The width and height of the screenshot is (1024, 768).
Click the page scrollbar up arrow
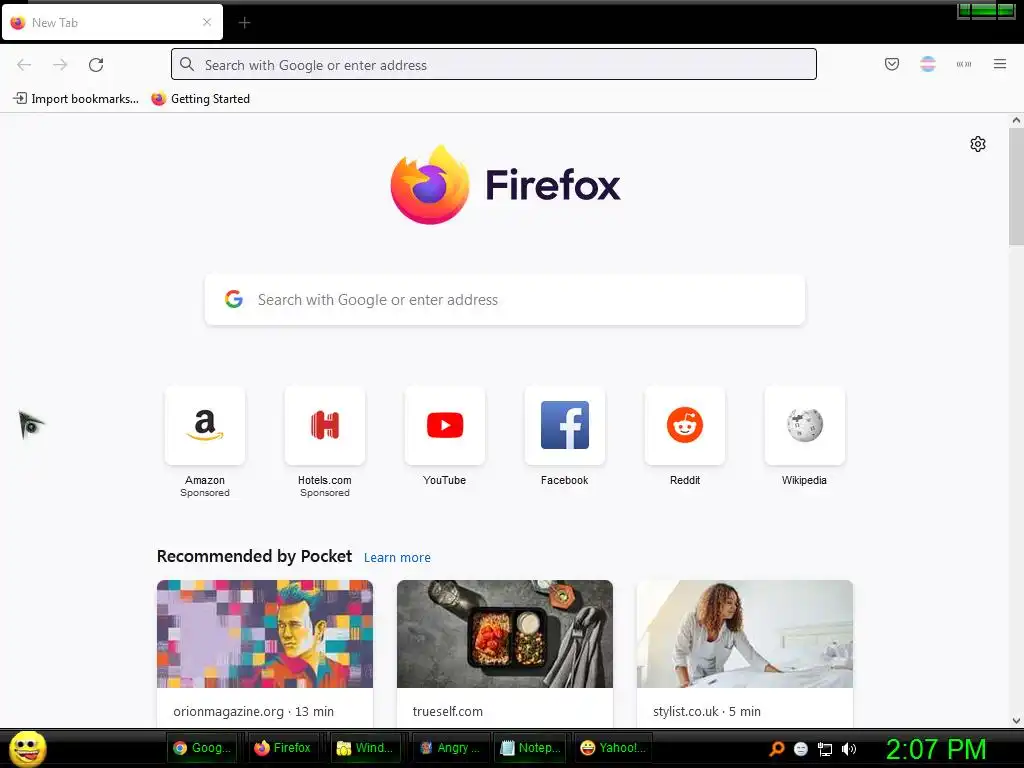1016,120
